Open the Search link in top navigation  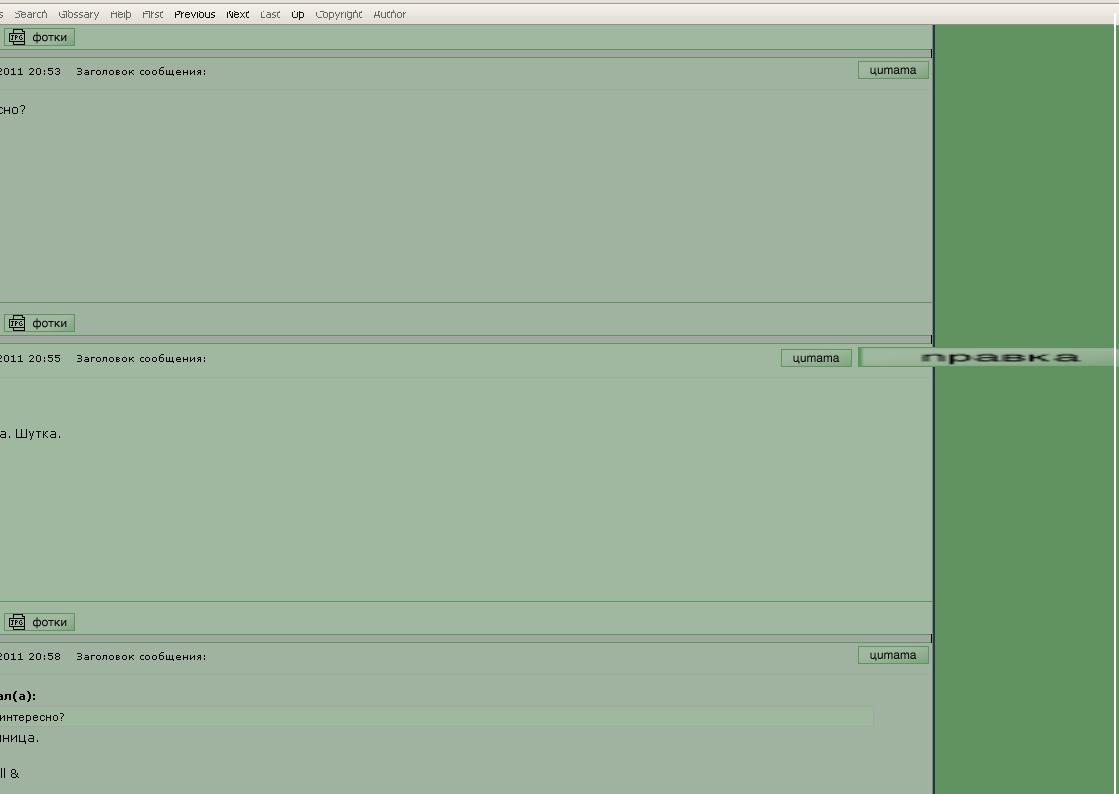31,14
